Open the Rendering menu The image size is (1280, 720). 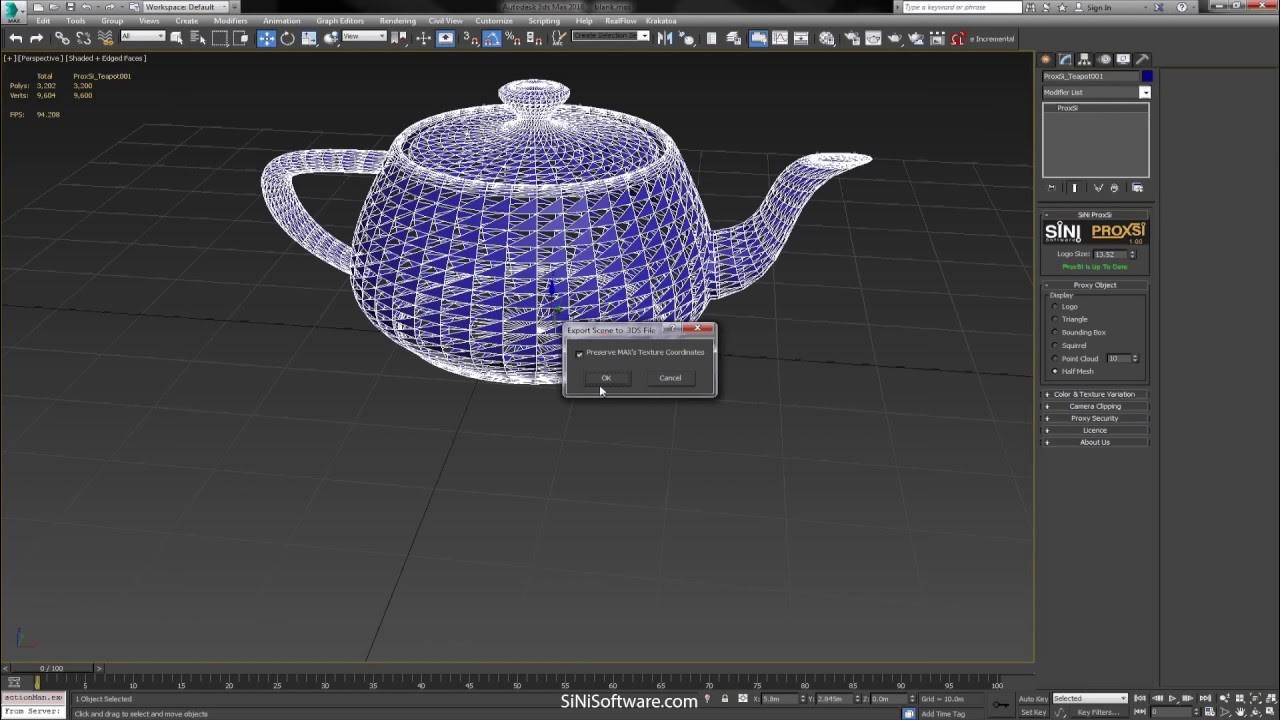coord(397,21)
